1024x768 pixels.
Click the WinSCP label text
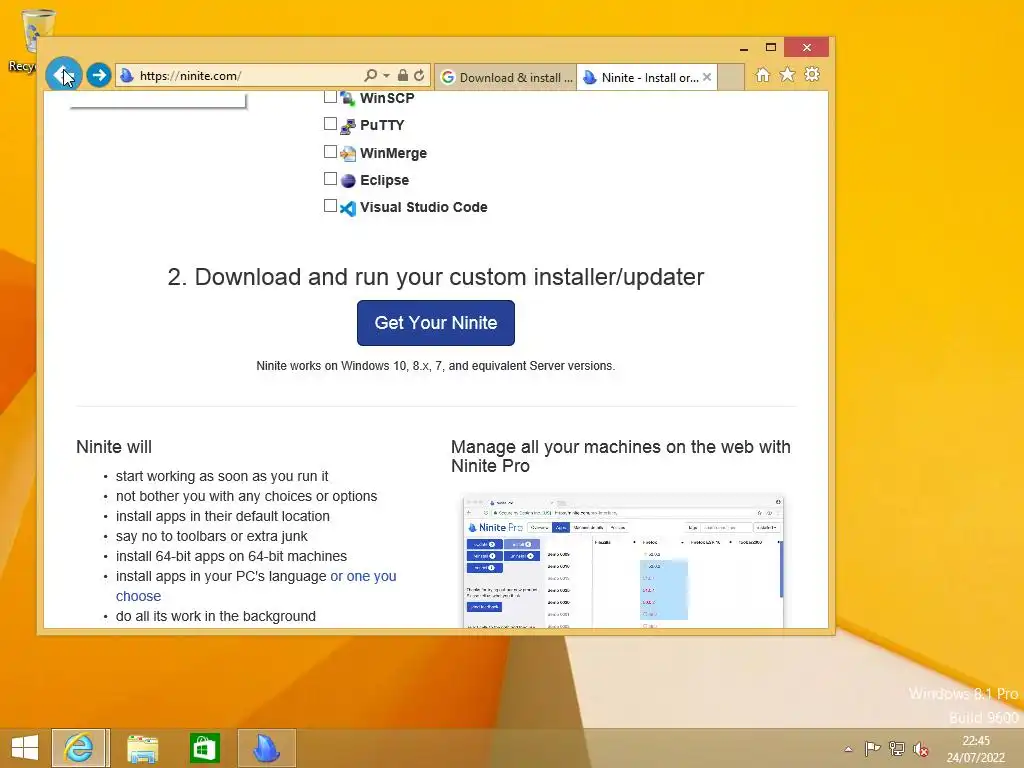(387, 98)
